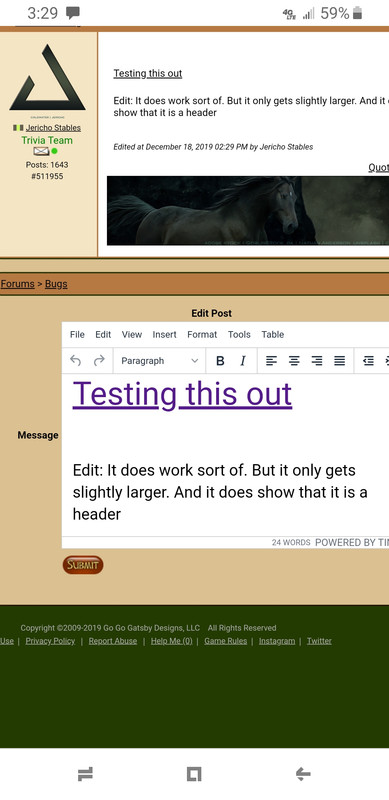The height and width of the screenshot is (800, 389).
Task: Toggle bold formatting
Action: click(220, 361)
